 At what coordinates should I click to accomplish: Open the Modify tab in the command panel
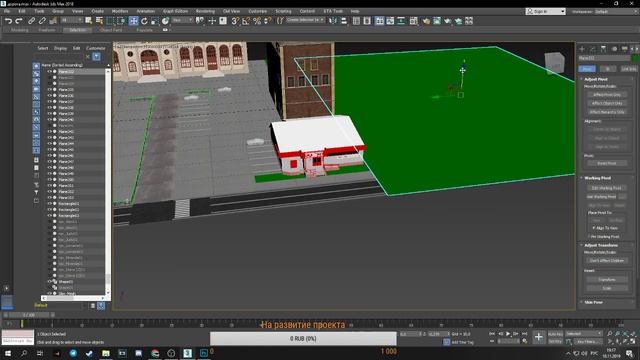pyautogui.click(x=593, y=49)
